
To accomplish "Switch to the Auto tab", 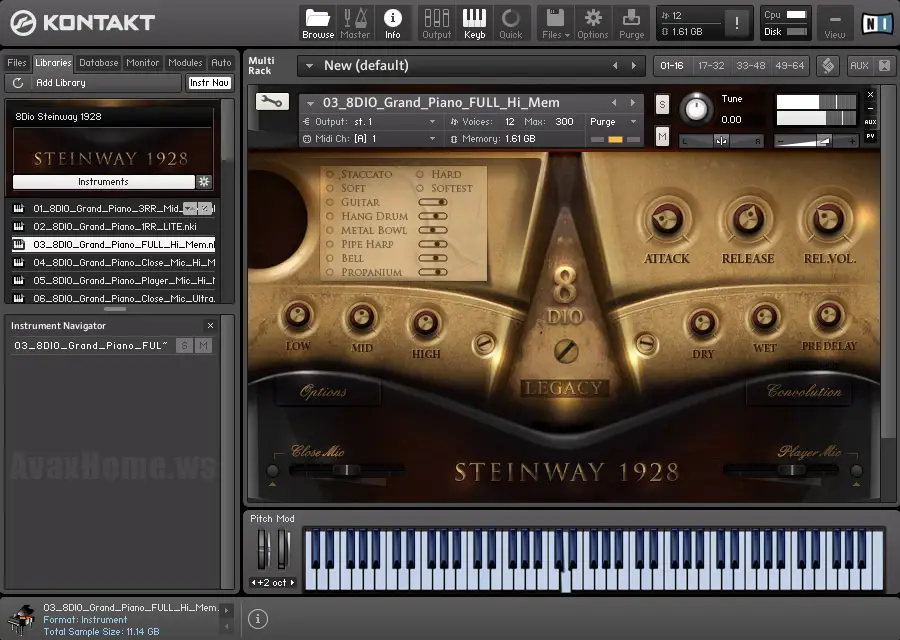I will (221, 63).
